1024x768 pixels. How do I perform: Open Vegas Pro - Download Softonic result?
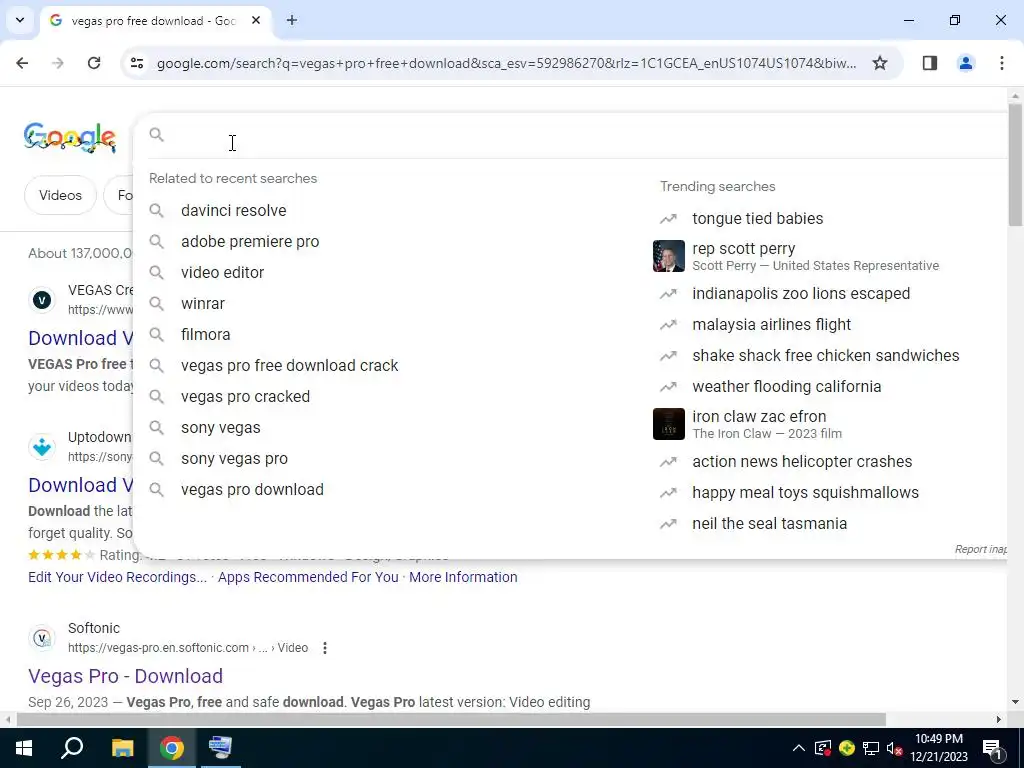click(125, 676)
